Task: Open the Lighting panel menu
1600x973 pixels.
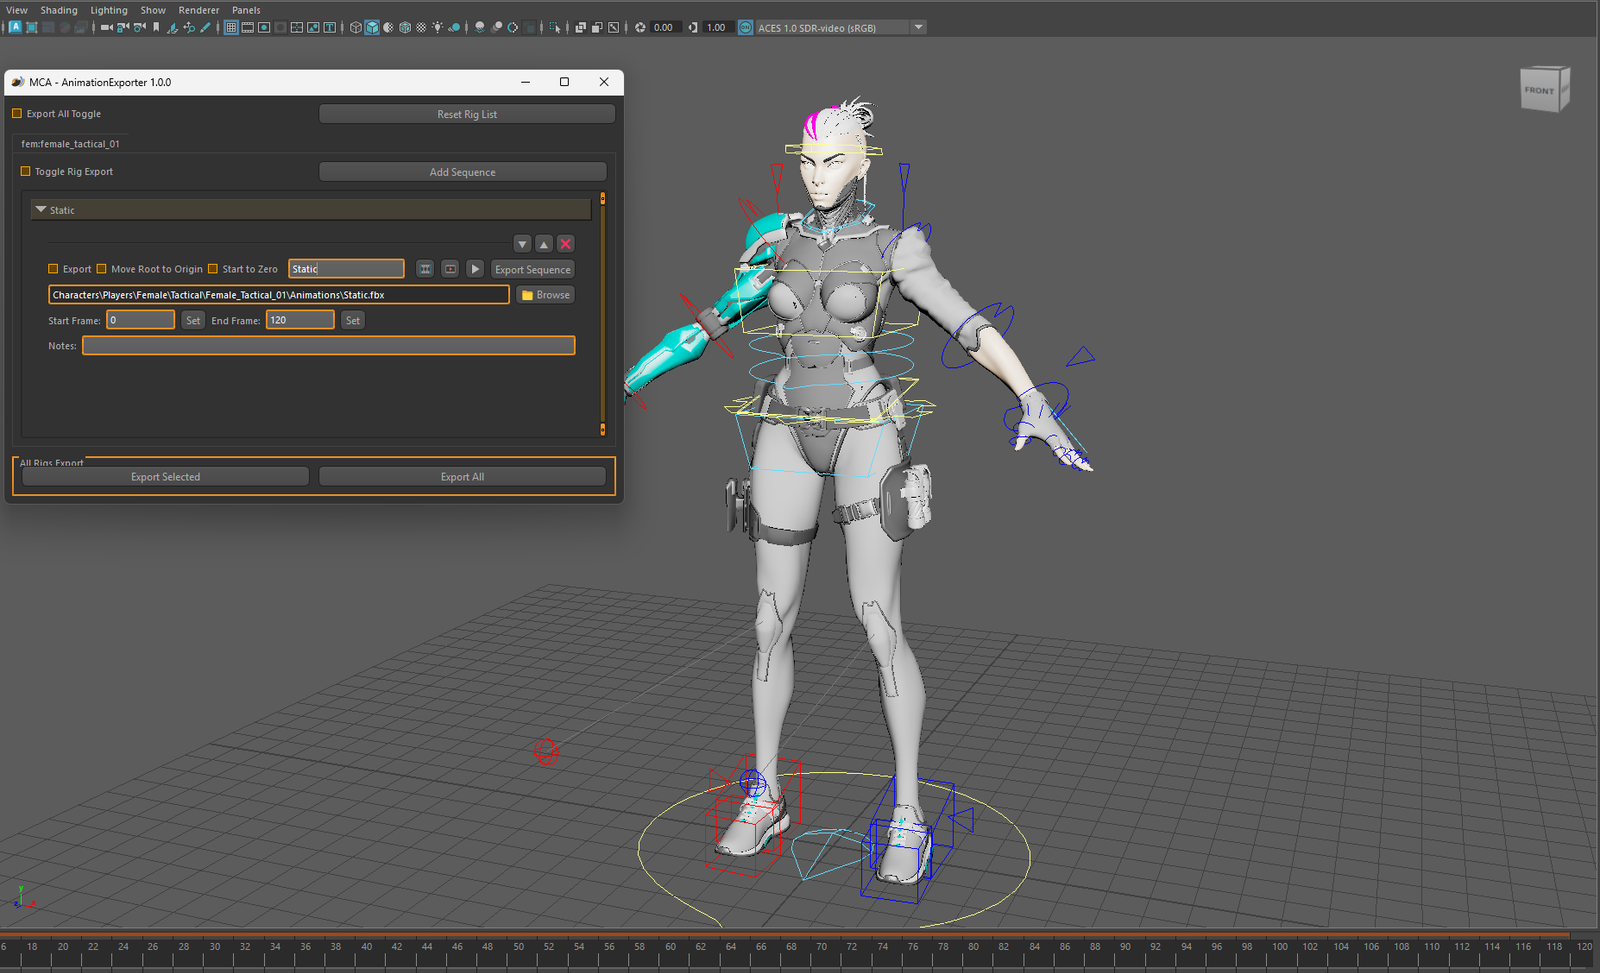Action: (109, 10)
